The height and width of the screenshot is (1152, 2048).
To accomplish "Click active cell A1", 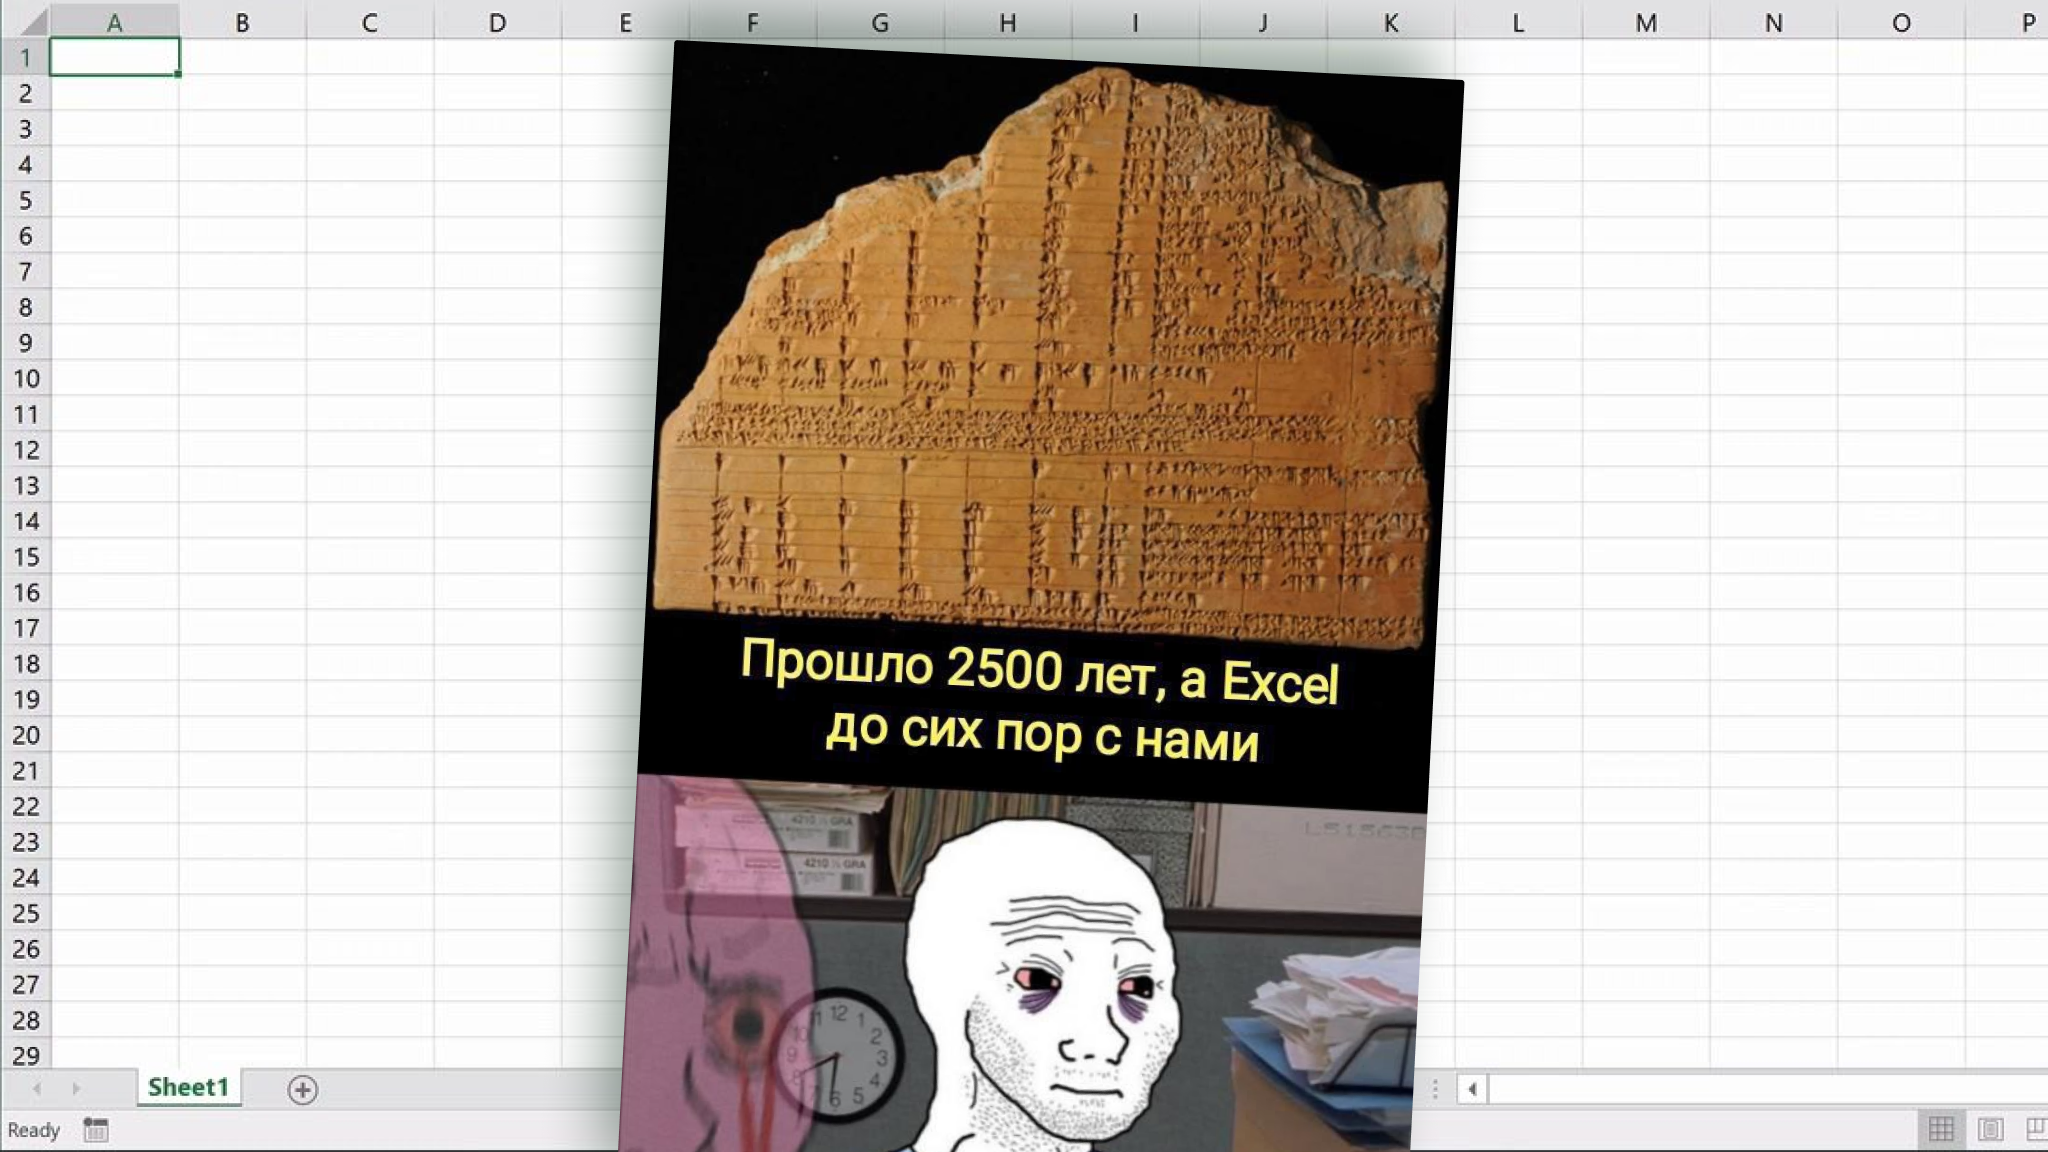I will [114, 57].
